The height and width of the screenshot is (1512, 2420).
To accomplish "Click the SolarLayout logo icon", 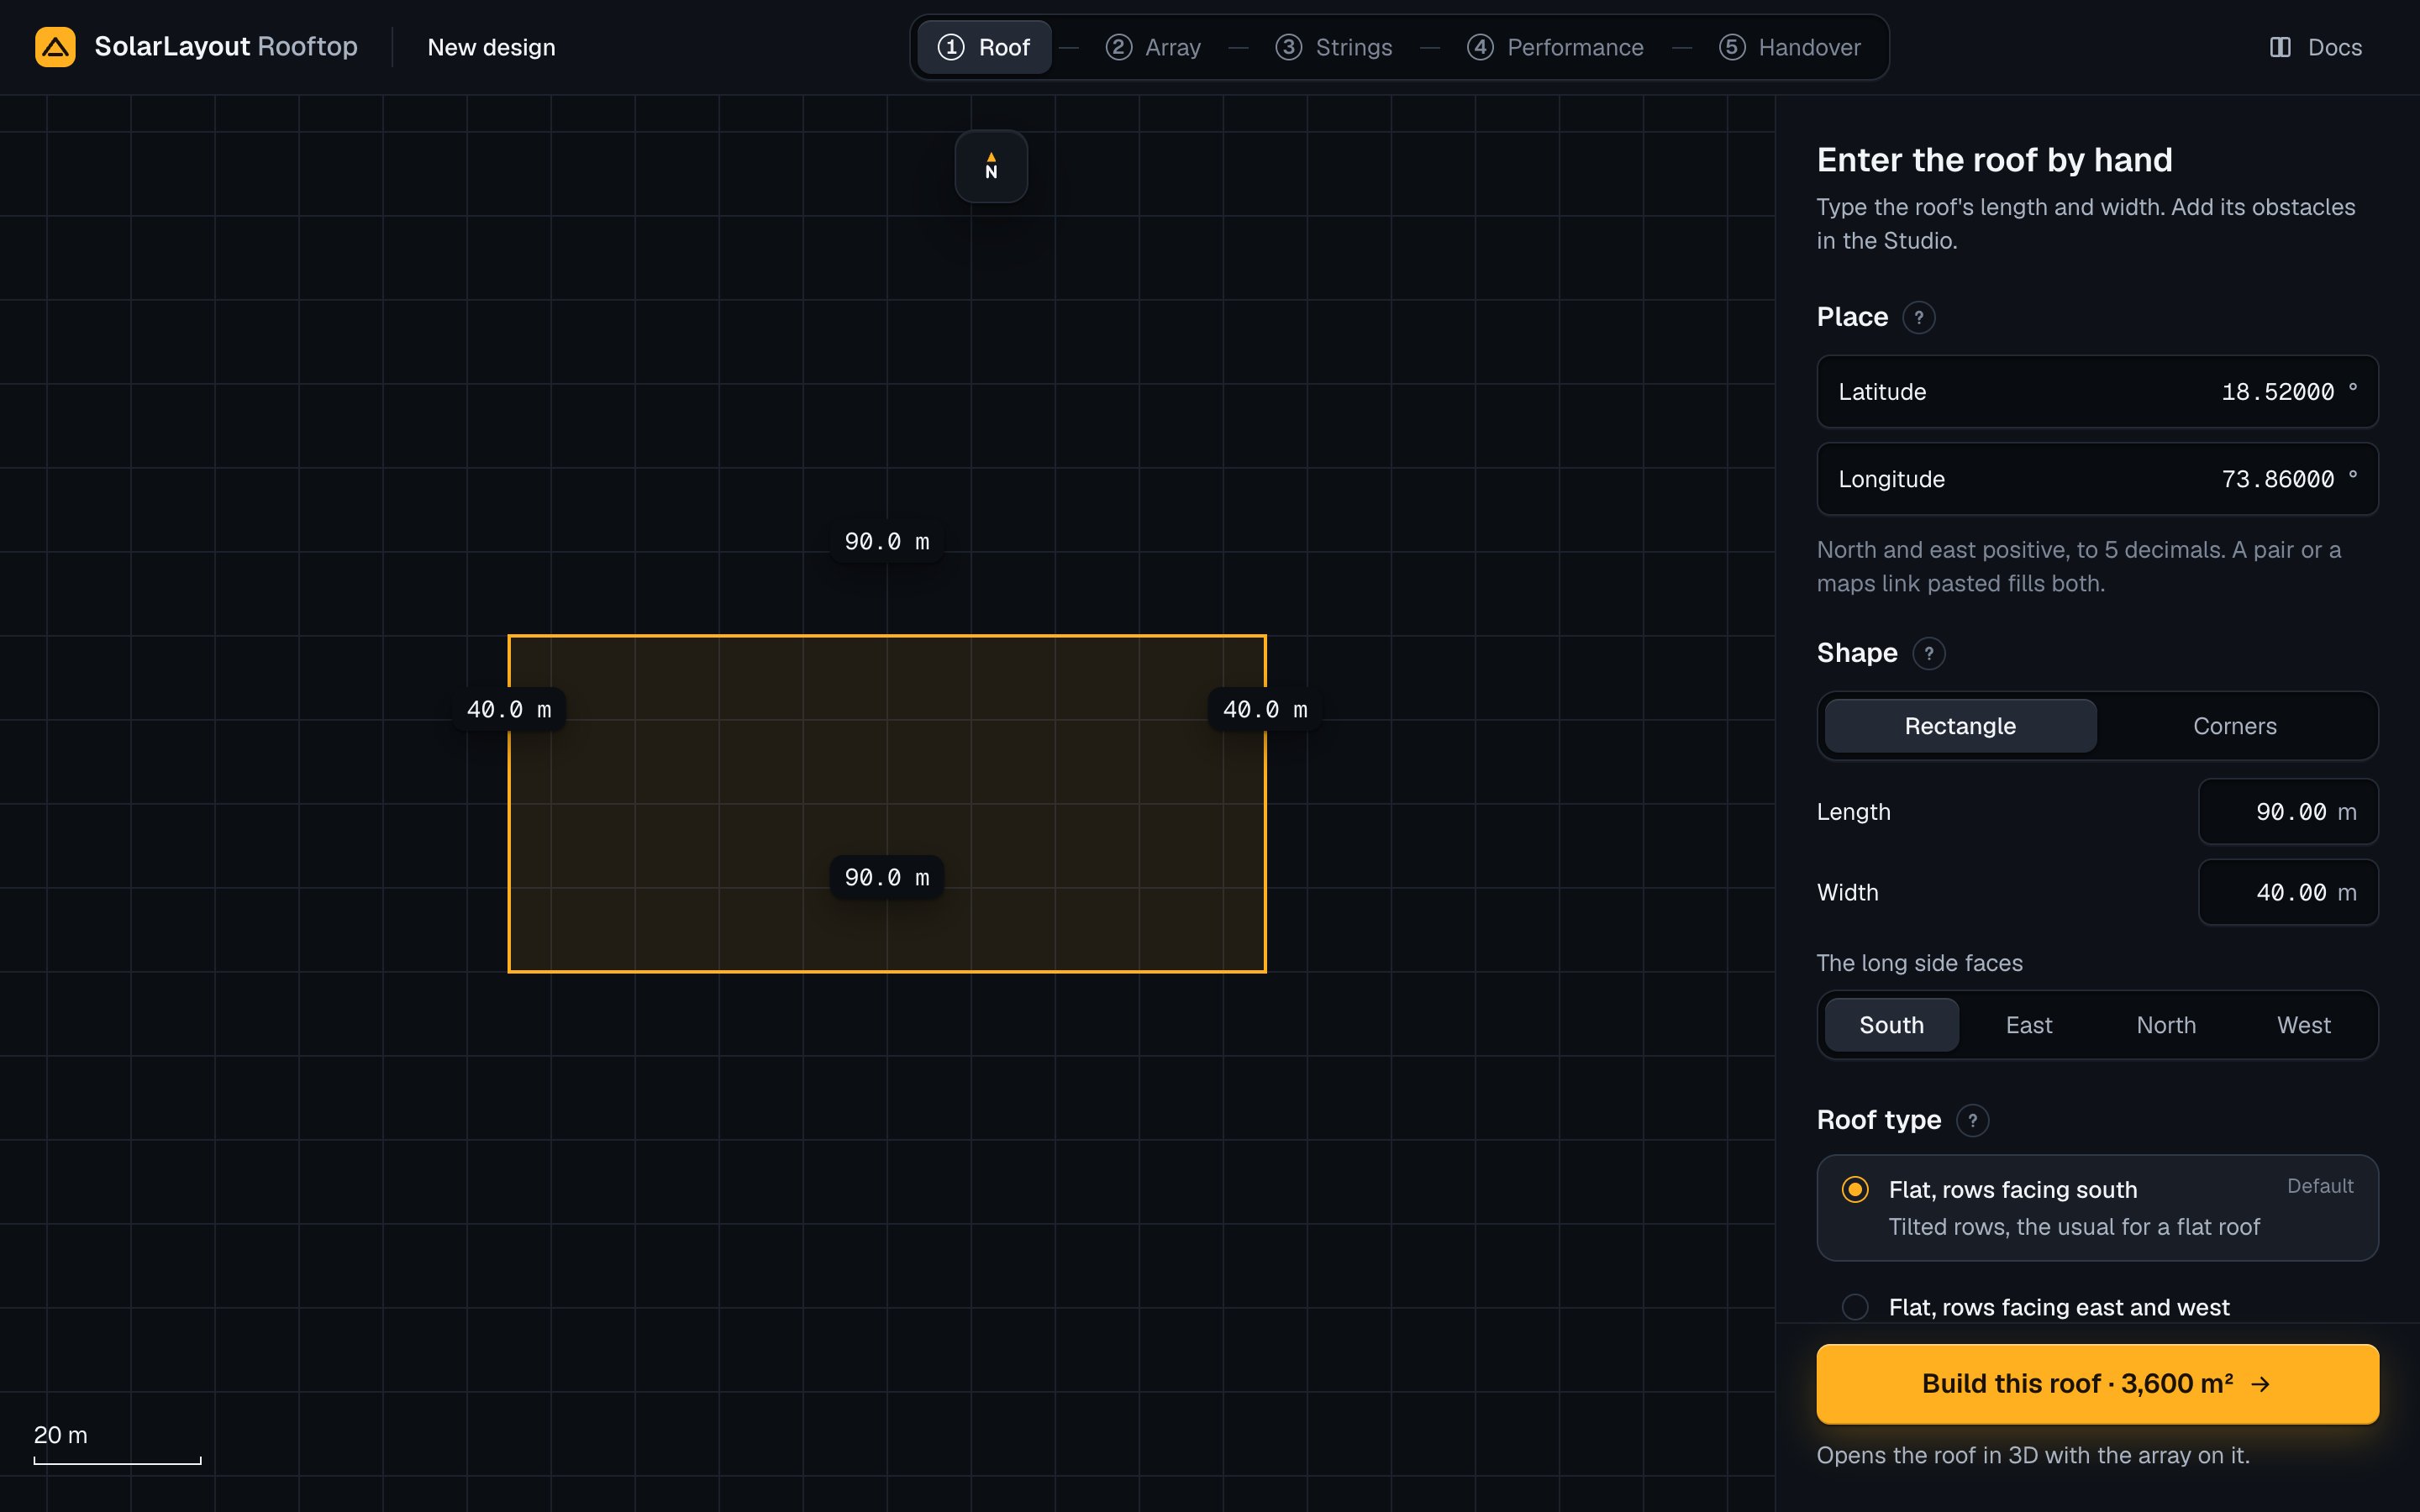I will coord(55,47).
